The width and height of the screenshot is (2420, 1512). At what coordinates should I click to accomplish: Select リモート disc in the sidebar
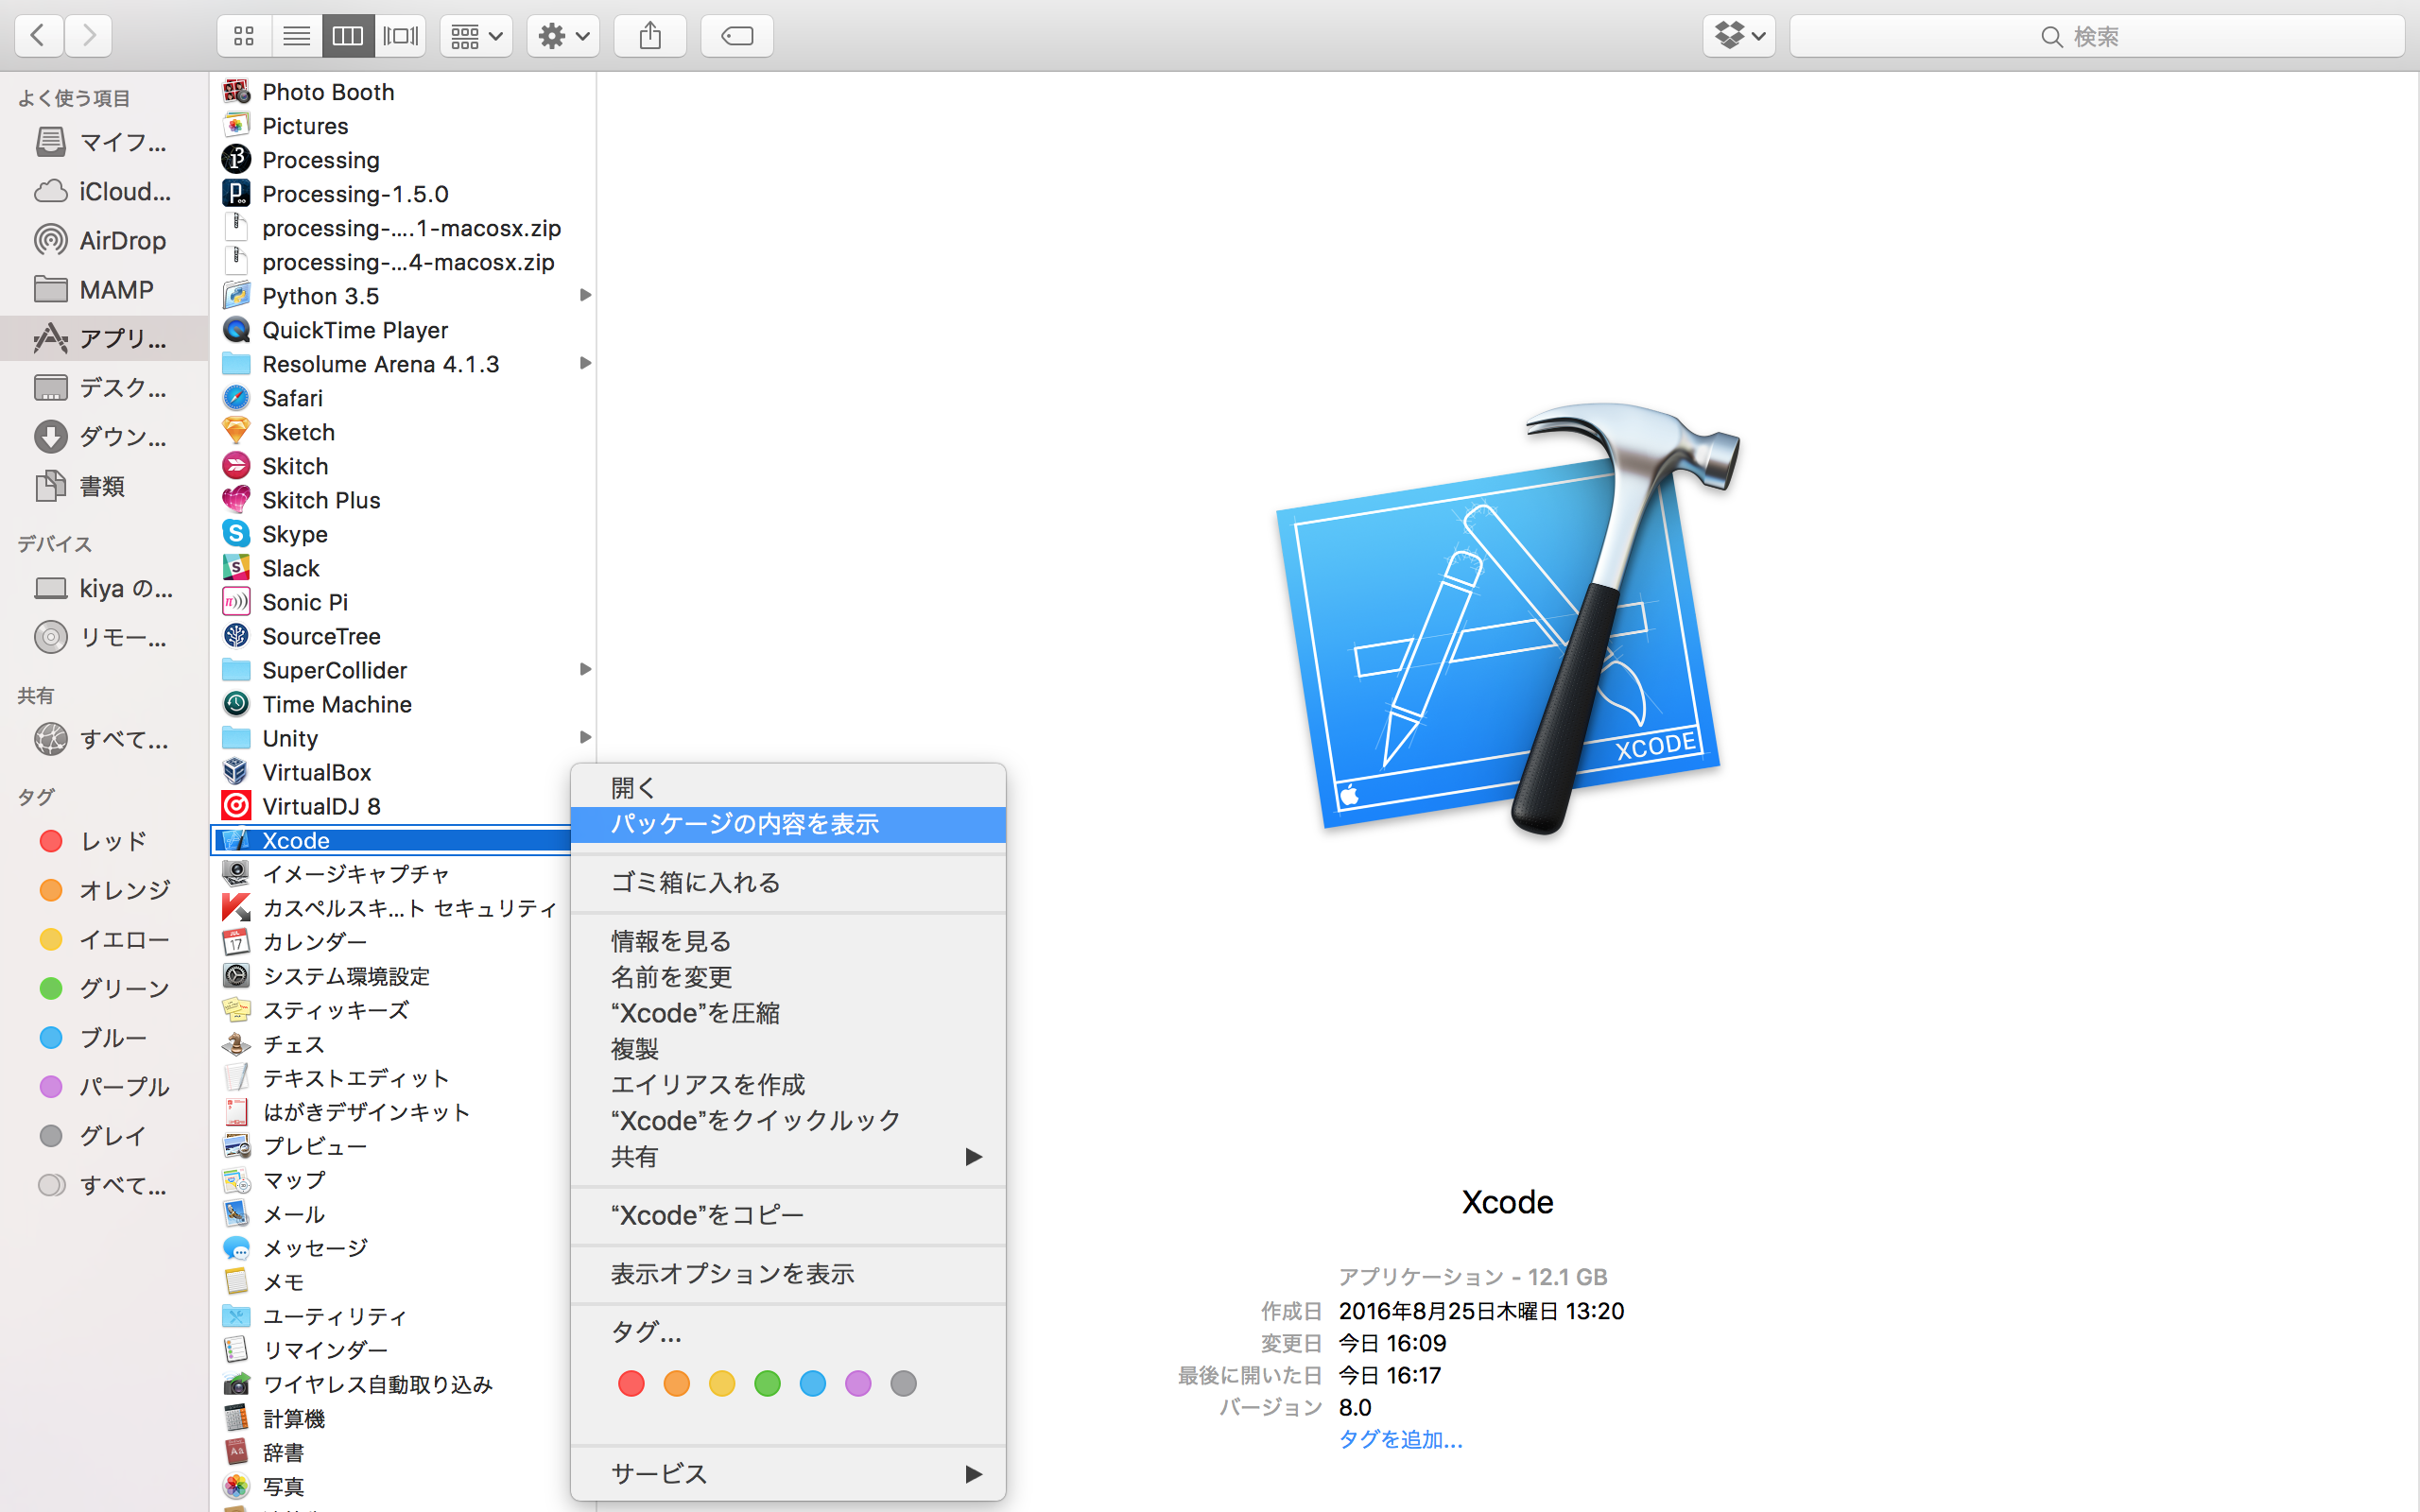(104, 637)
